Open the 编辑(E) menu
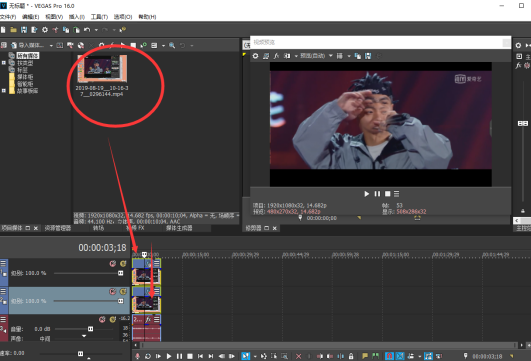 point(30,17)
